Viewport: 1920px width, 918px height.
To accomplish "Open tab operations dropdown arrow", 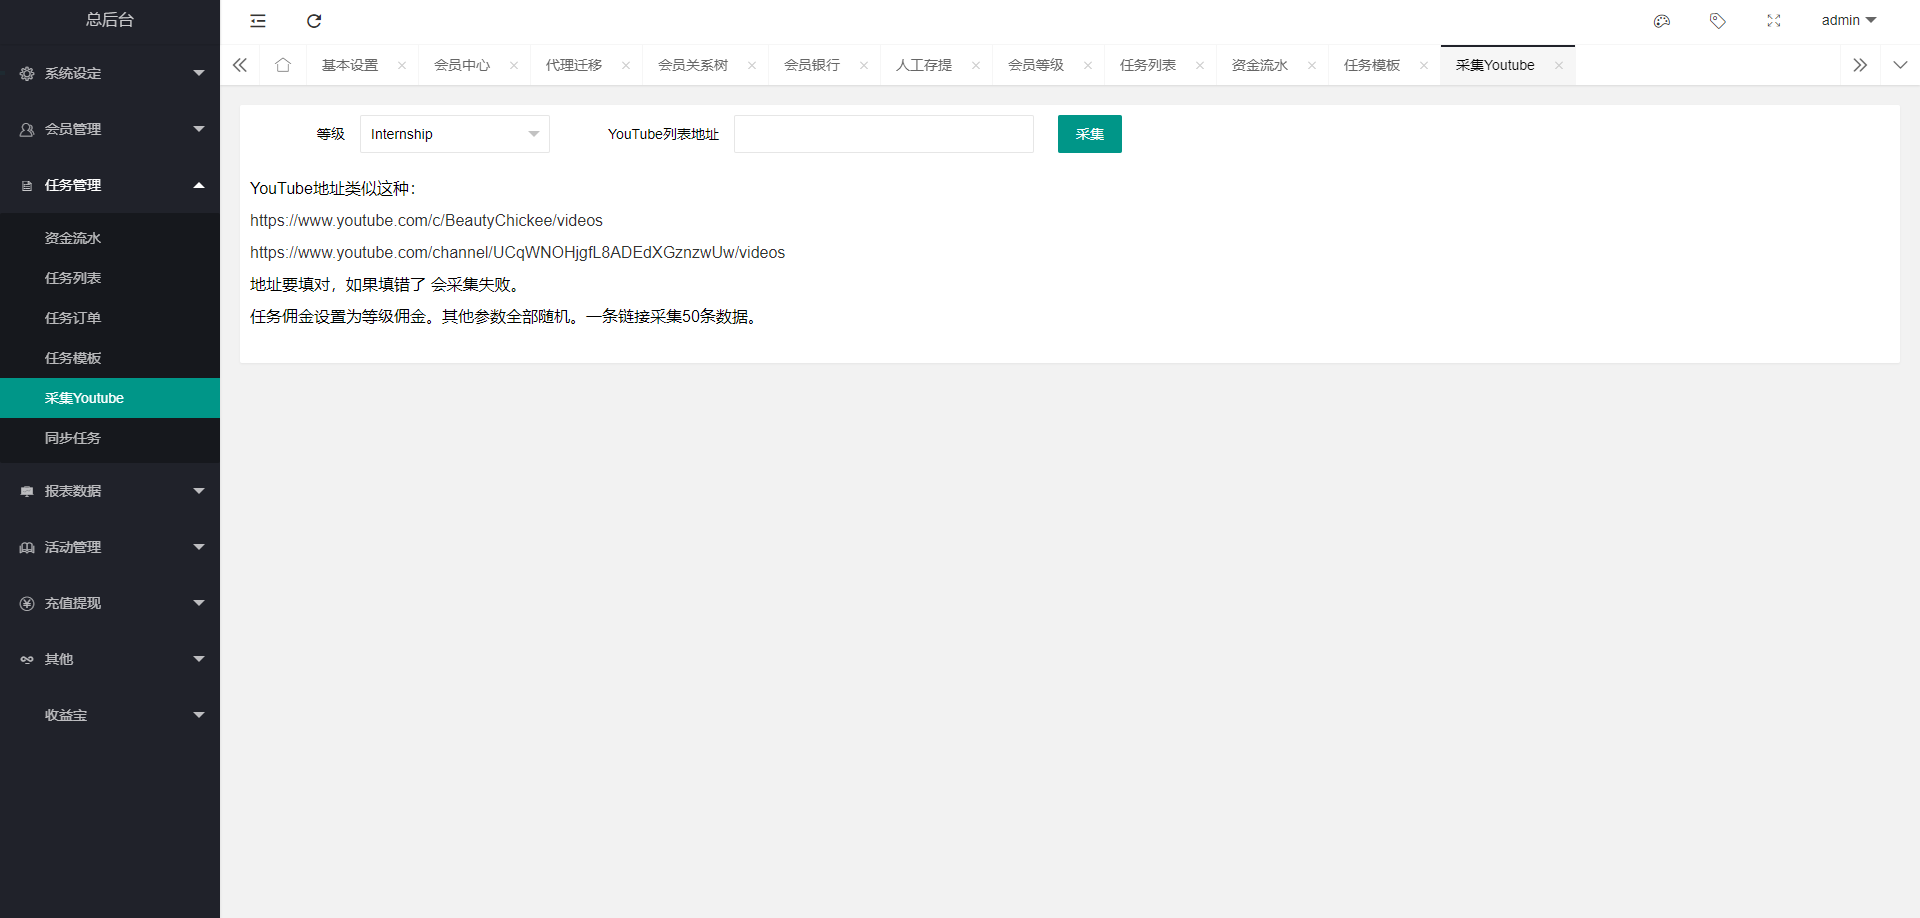I will coord(1900,65).
